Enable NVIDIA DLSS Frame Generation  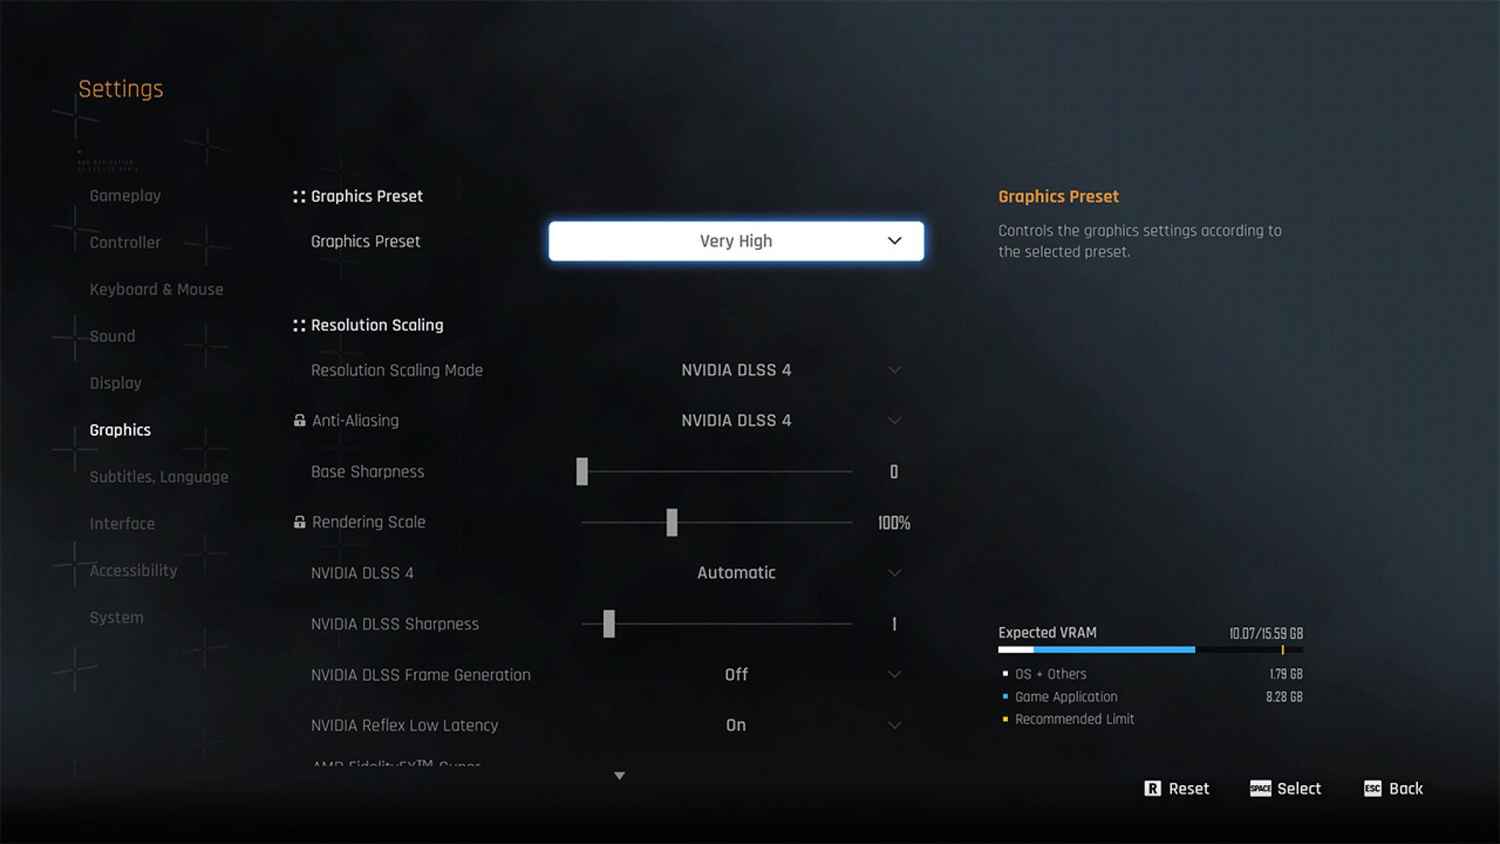pos(736,674)
